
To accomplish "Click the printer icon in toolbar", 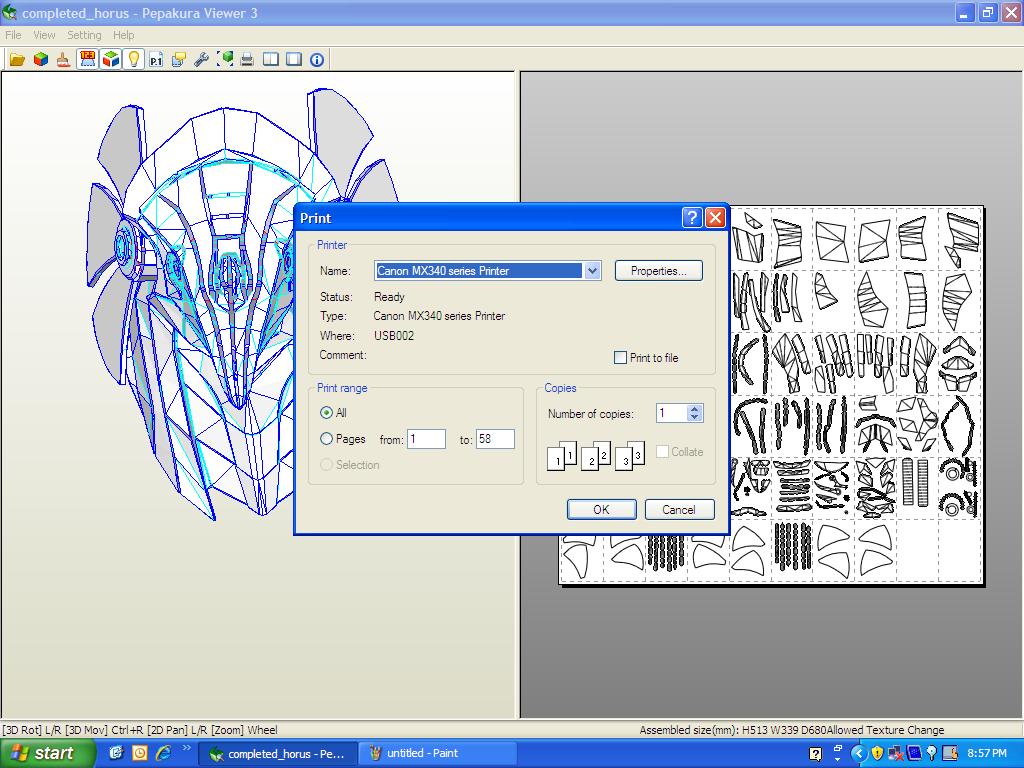I will point(247,59).
